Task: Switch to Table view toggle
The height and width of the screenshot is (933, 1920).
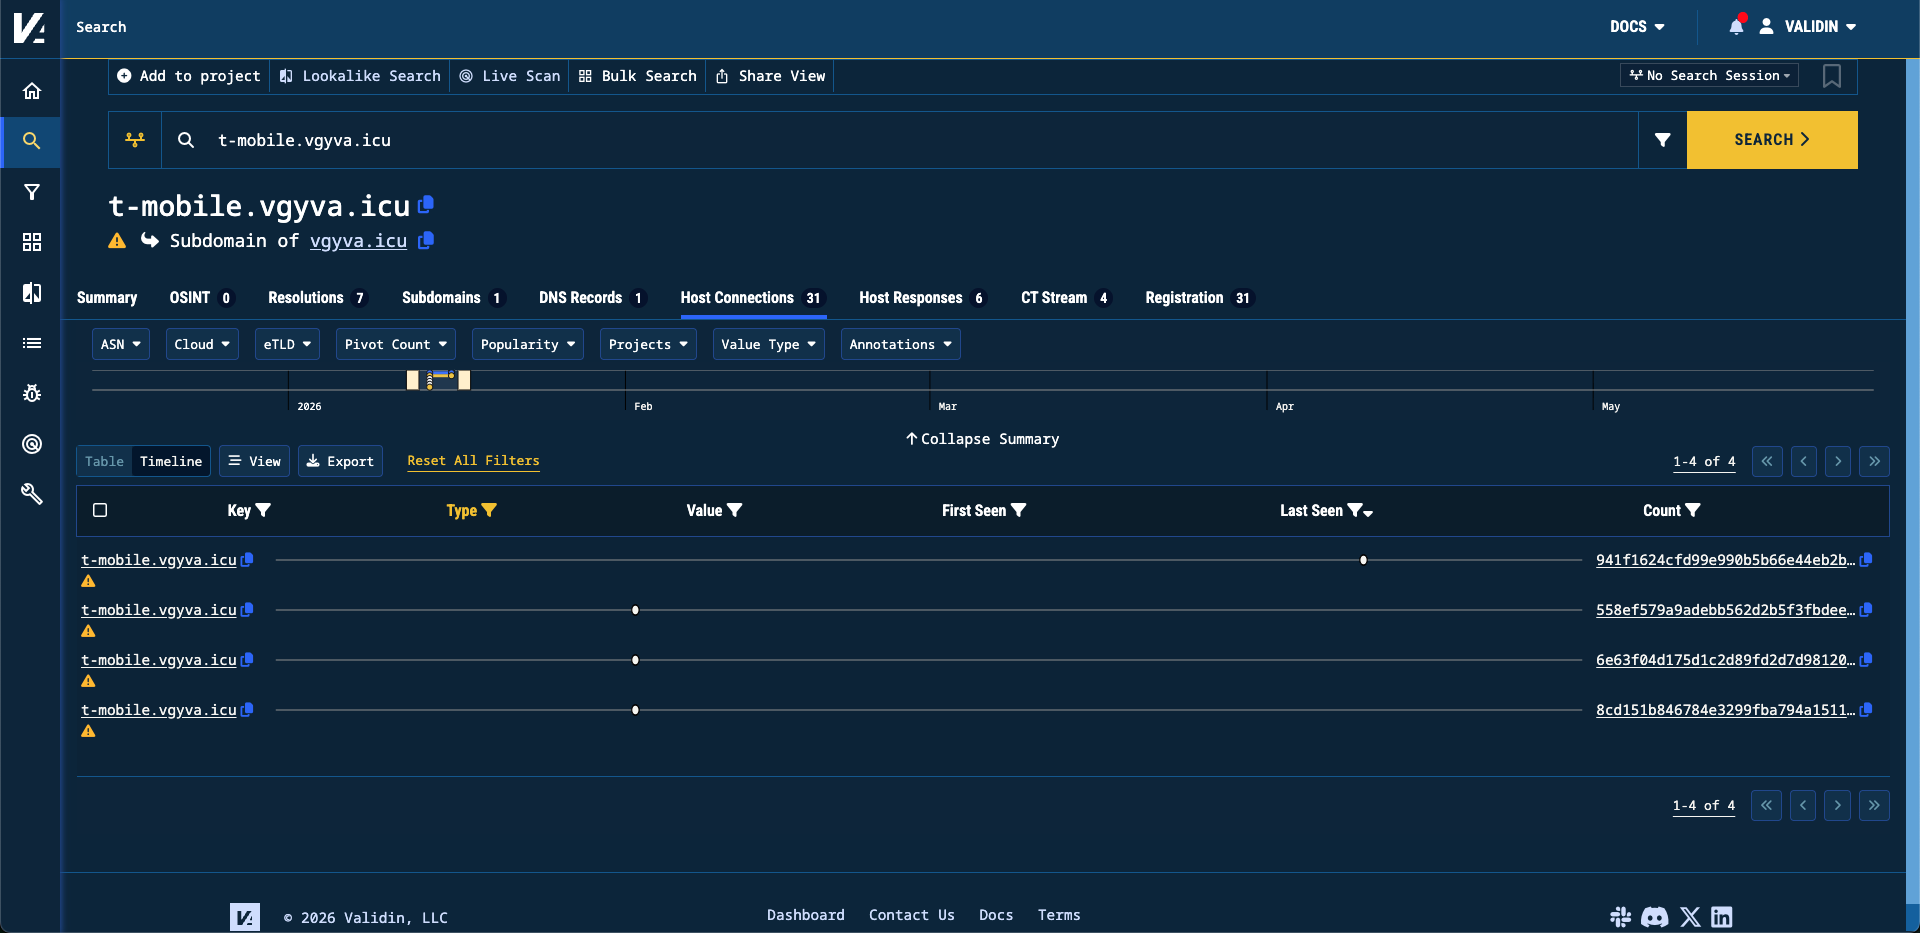Action: pos(104,461)
